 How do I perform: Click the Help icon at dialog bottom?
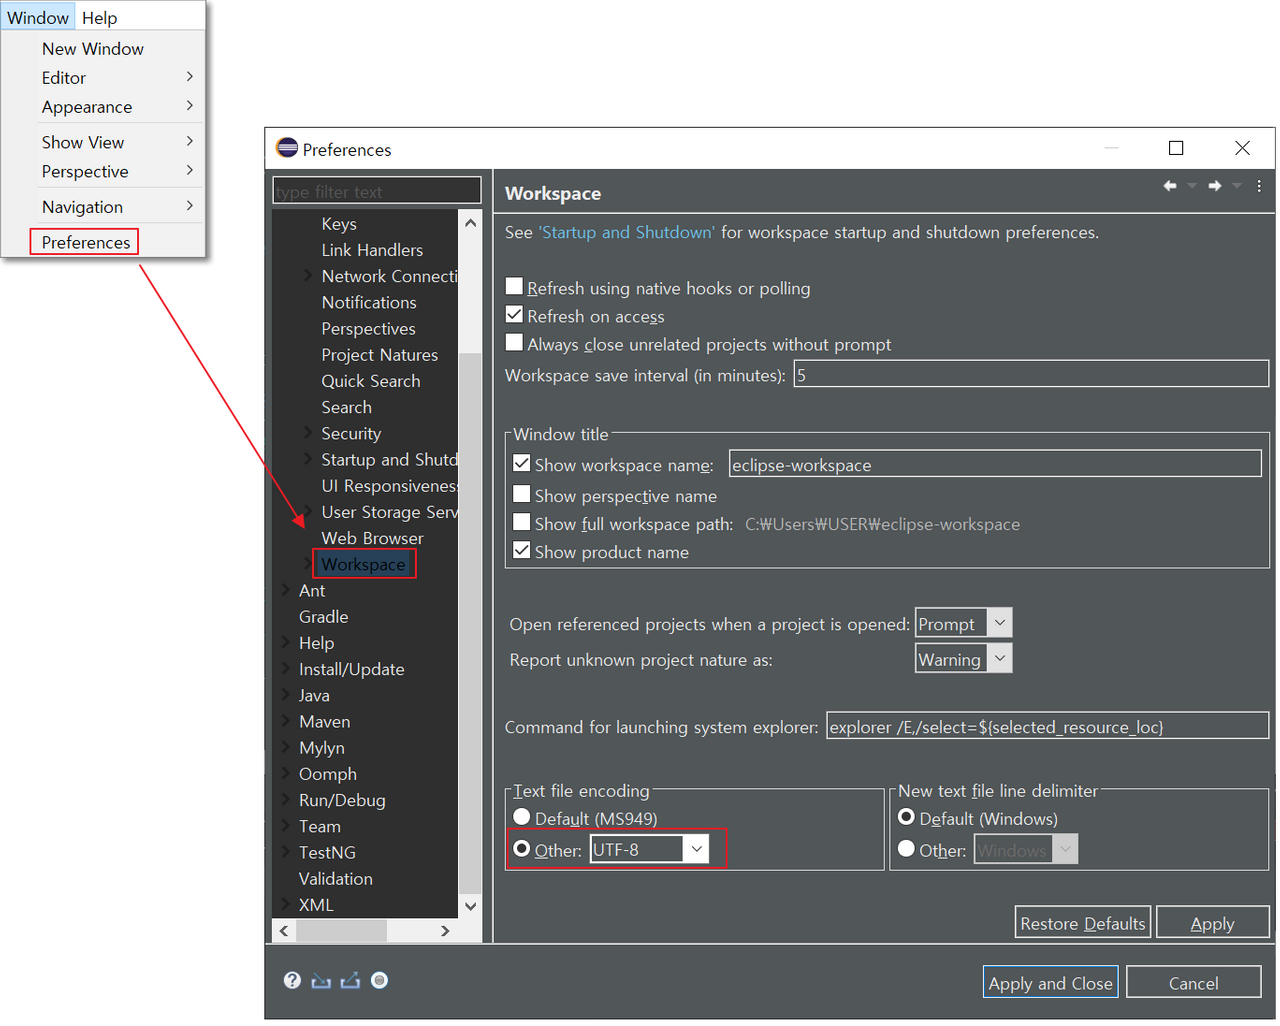click(x=292, y=980)
